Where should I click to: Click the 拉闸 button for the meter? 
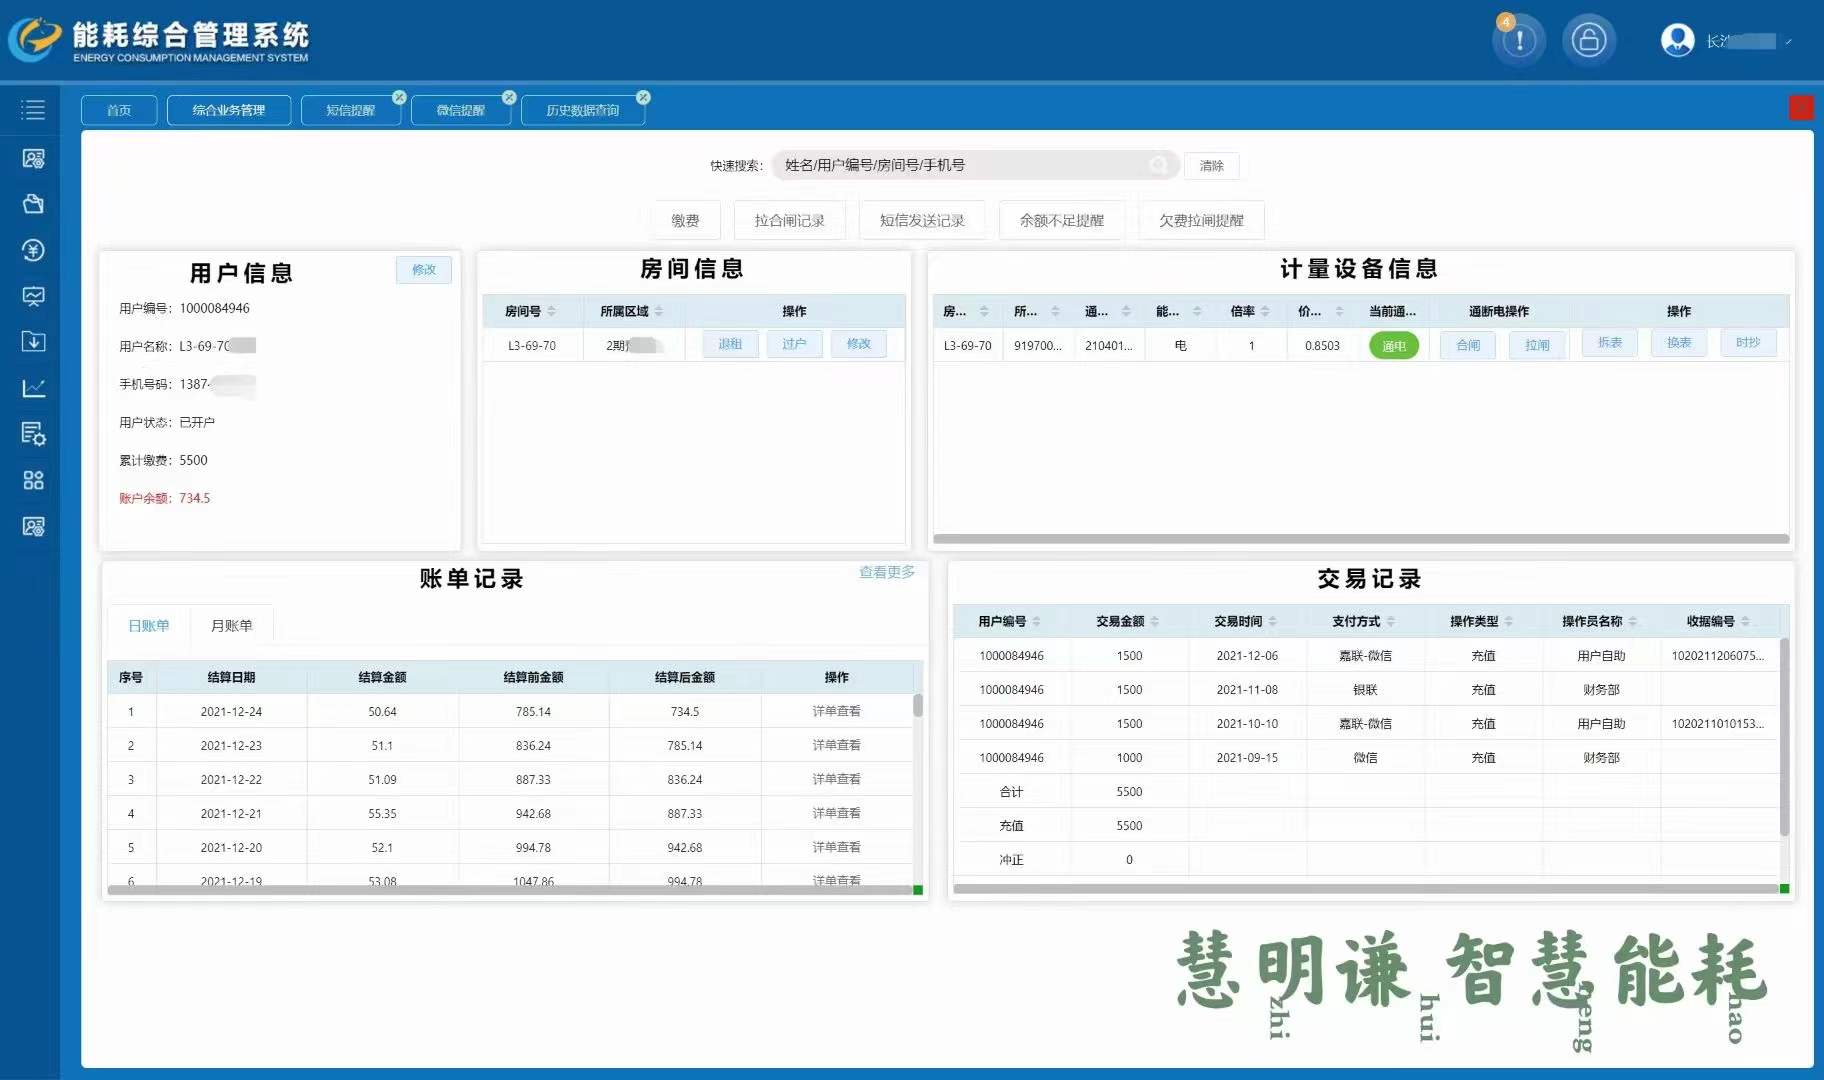[x=1537, y=345]
